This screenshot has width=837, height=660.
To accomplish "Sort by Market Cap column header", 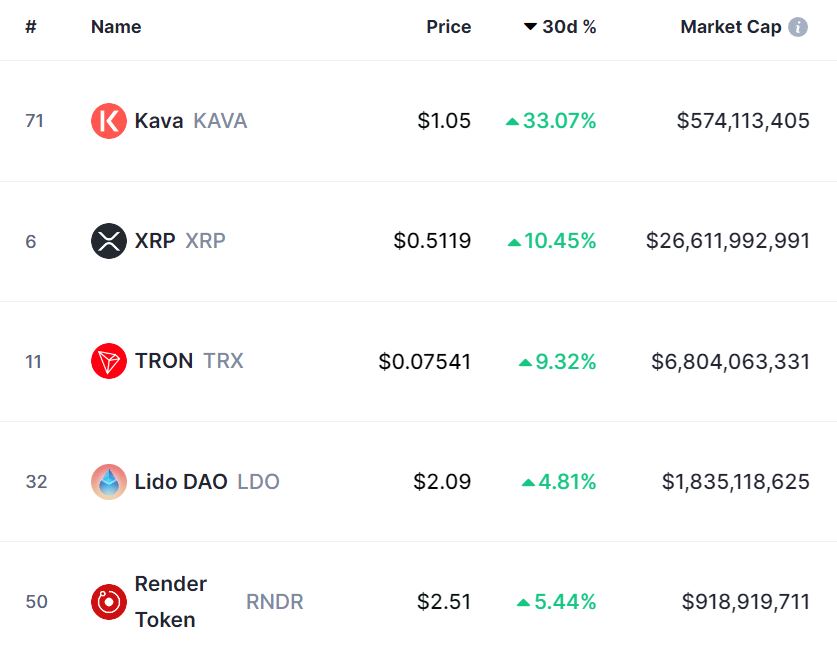I will 730,27.
